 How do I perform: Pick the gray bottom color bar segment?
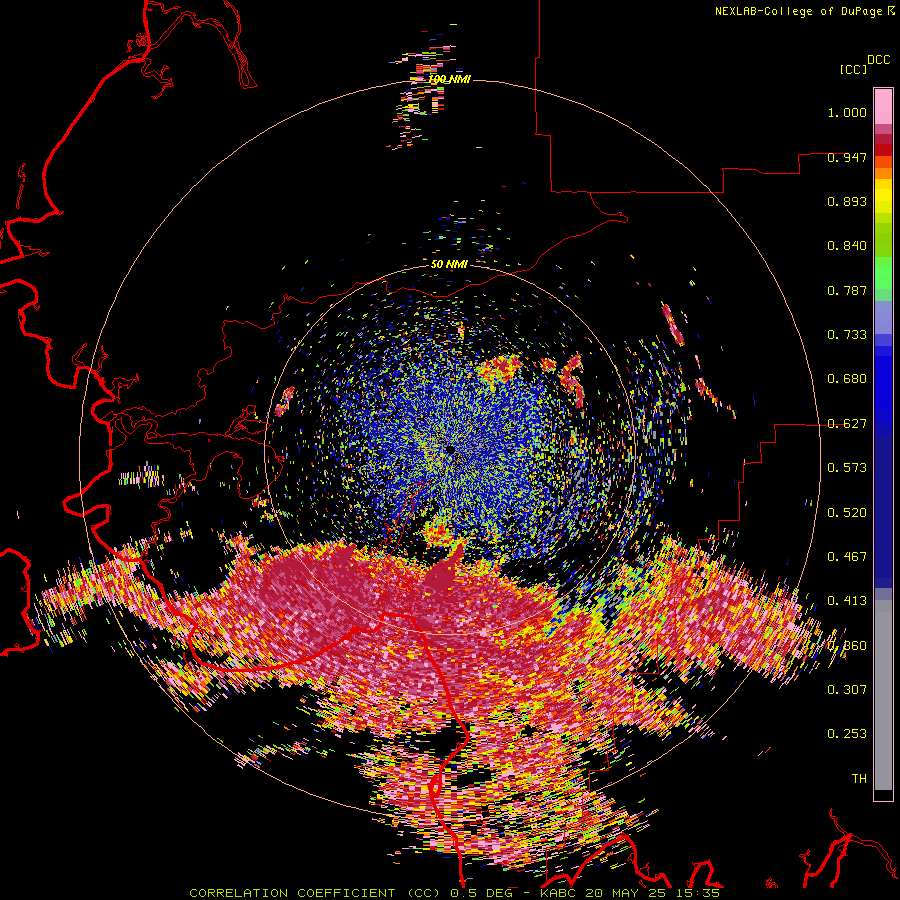[883, 695]
